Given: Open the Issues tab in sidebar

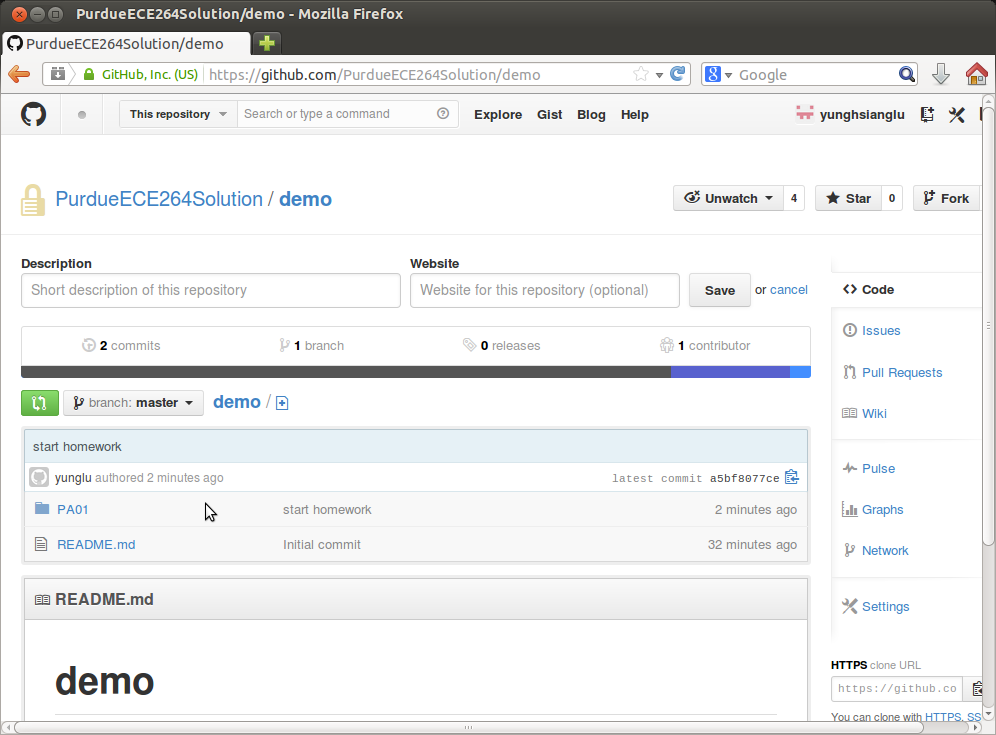Looking at the screenshot, I should click(880, 331).
